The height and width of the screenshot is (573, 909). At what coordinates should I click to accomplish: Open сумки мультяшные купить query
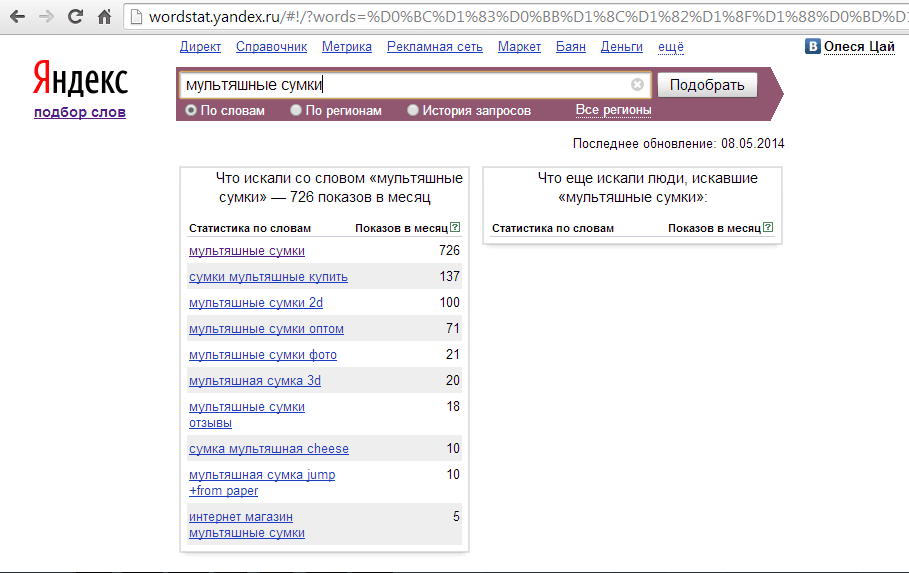click(x=268, y=277)
